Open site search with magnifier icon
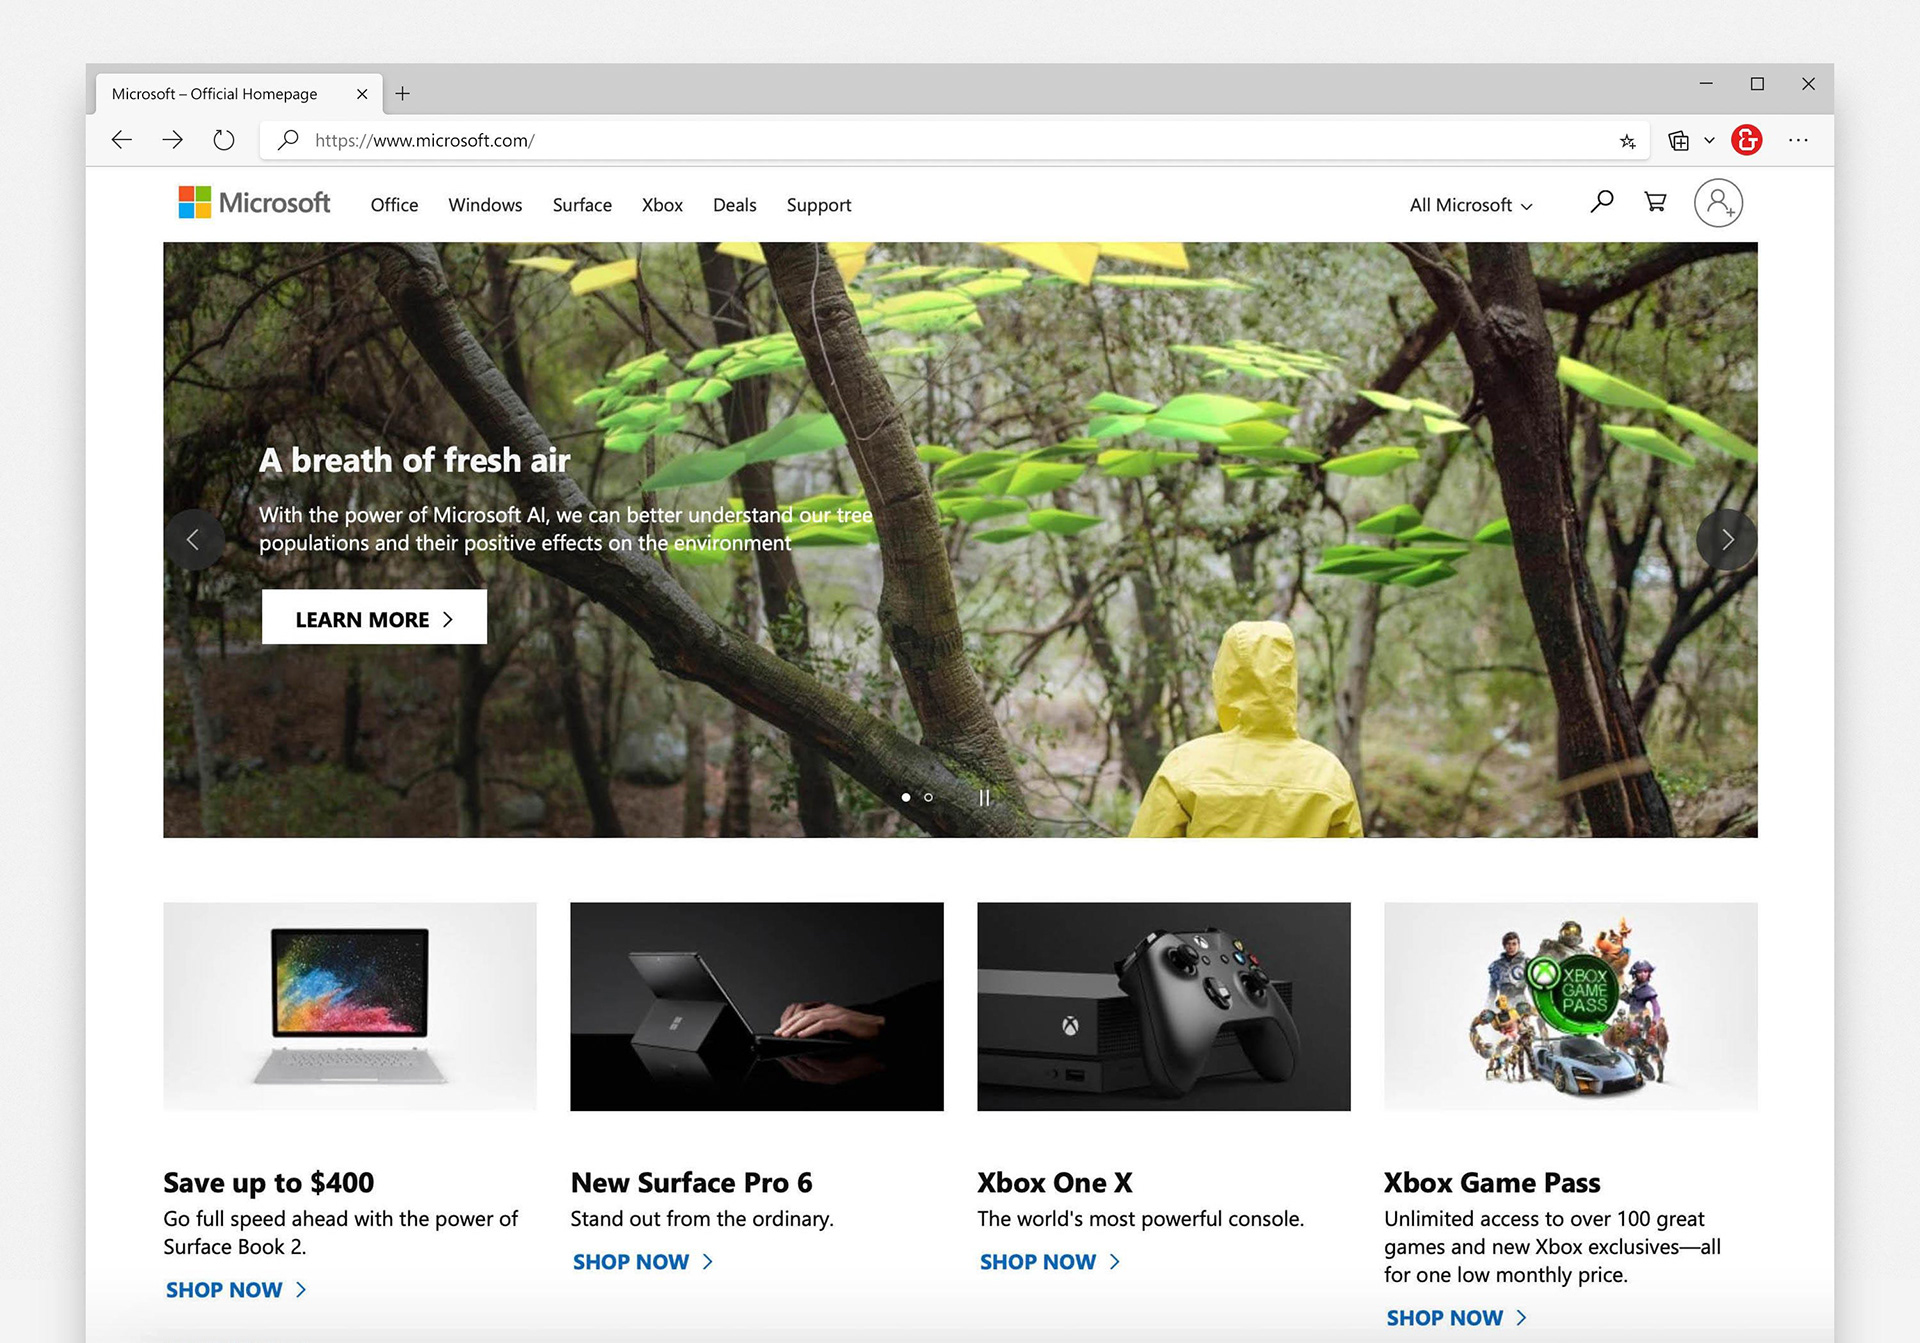 [1602, 202]
